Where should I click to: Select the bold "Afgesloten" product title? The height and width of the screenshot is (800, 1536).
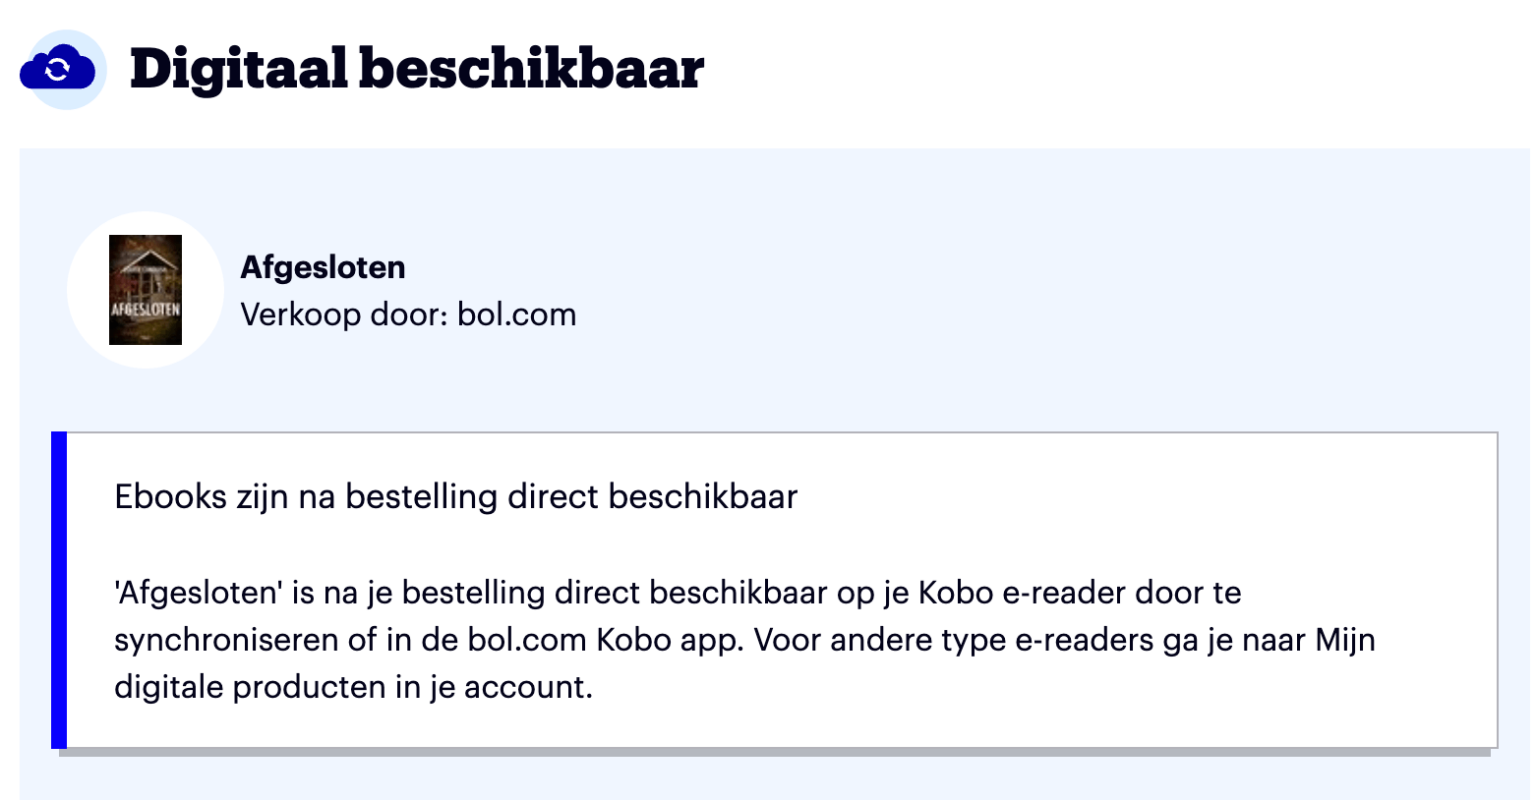click(x=323, y=267)
